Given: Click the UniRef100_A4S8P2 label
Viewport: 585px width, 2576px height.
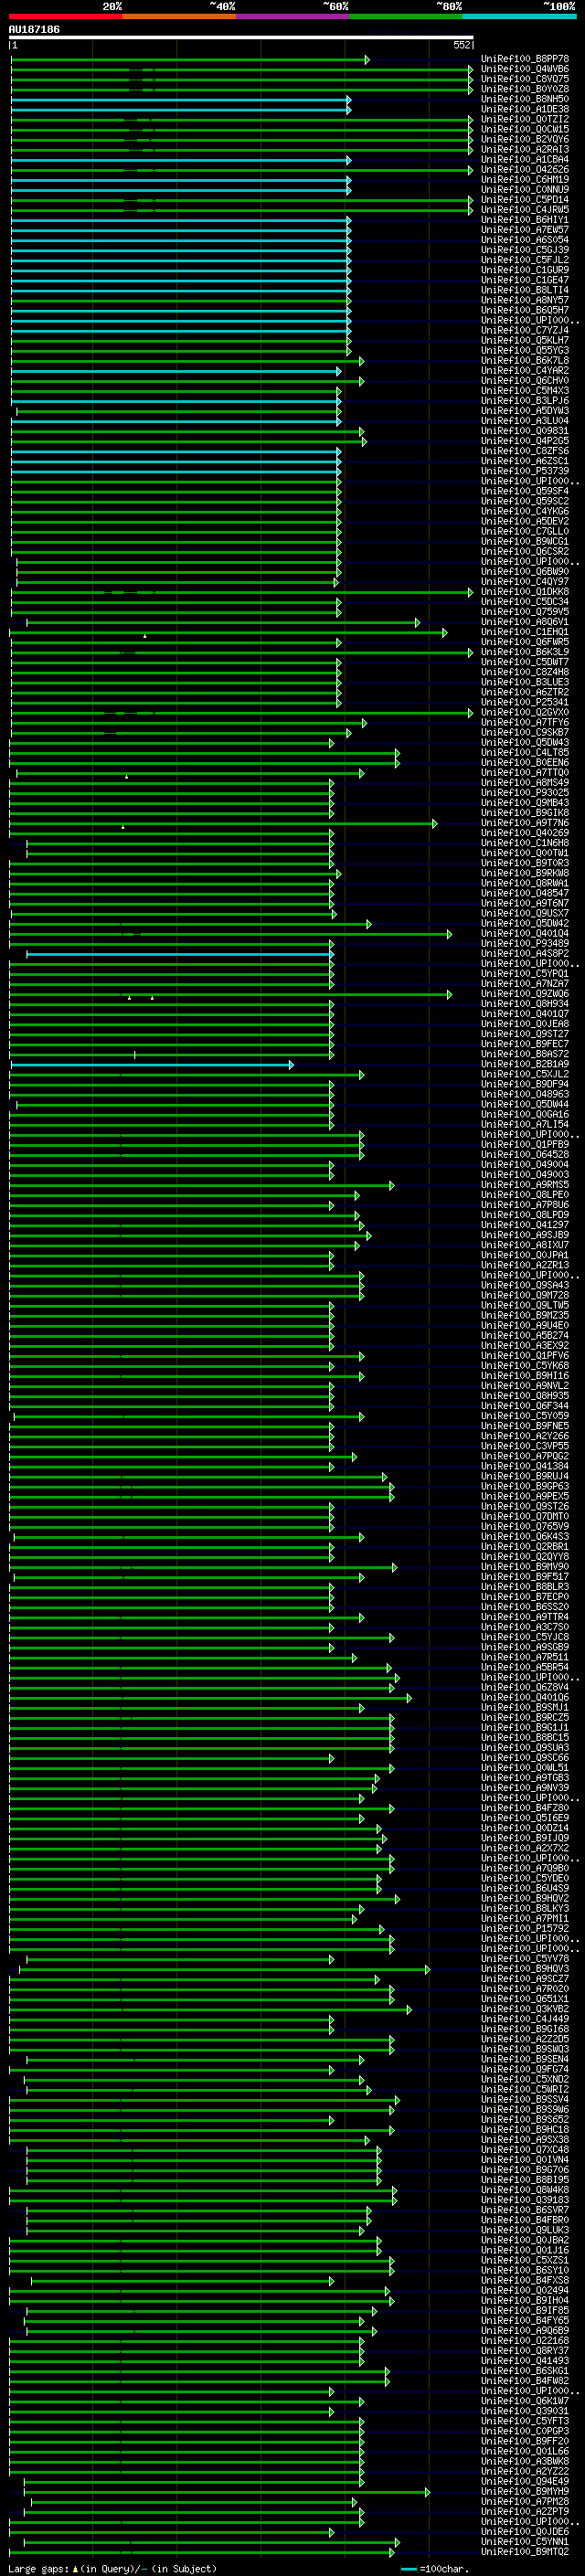Looking at the screenshot, I should coord(525,954).
